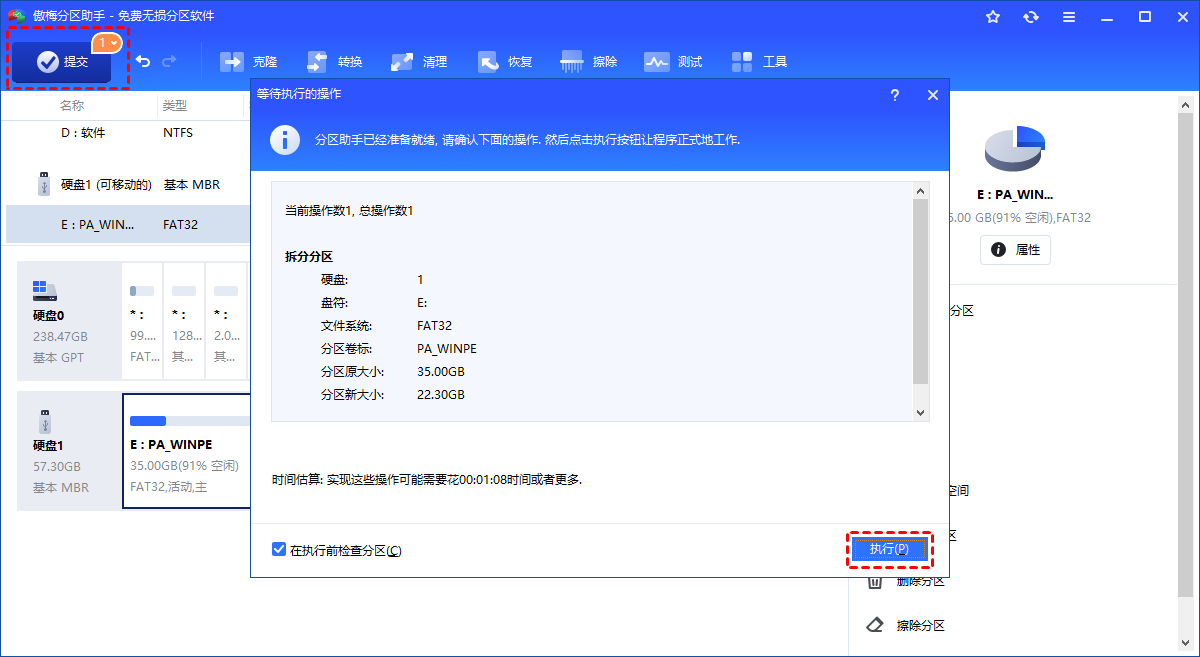Image resolution: width=1200 pixels, height=657 pixels.
Task: Click the dialog help question mark
Action: click(894, 95)
